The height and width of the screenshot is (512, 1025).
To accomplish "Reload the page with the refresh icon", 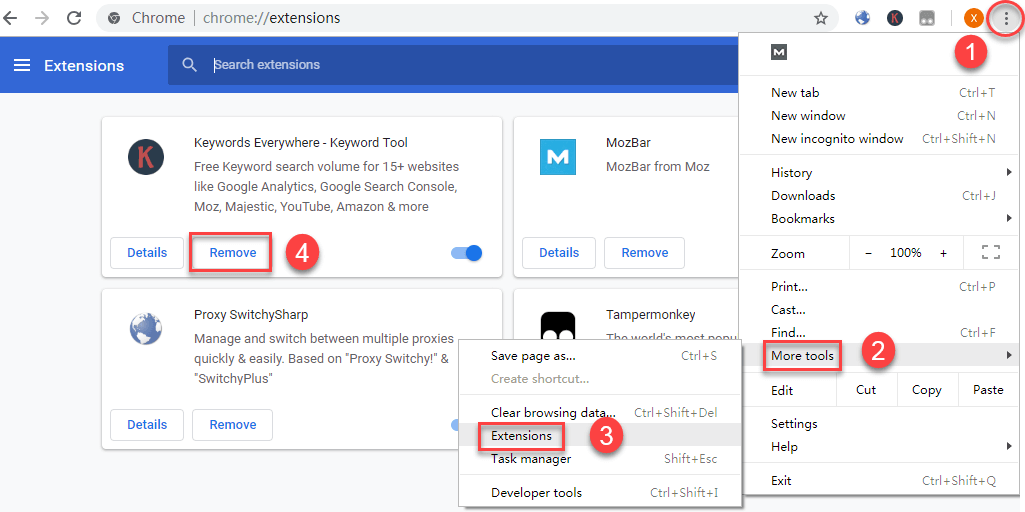I will 74,18.
